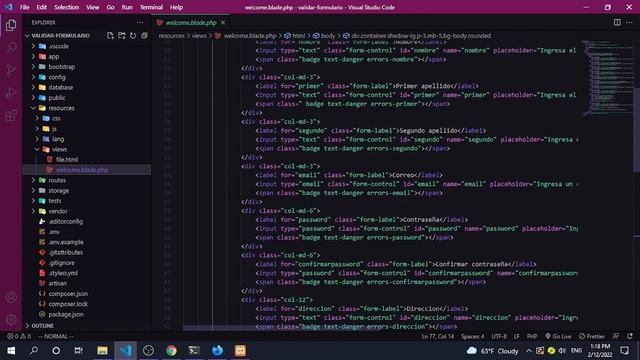Click the Go Live status bar button
640x360 pixels.
(558, 336)
